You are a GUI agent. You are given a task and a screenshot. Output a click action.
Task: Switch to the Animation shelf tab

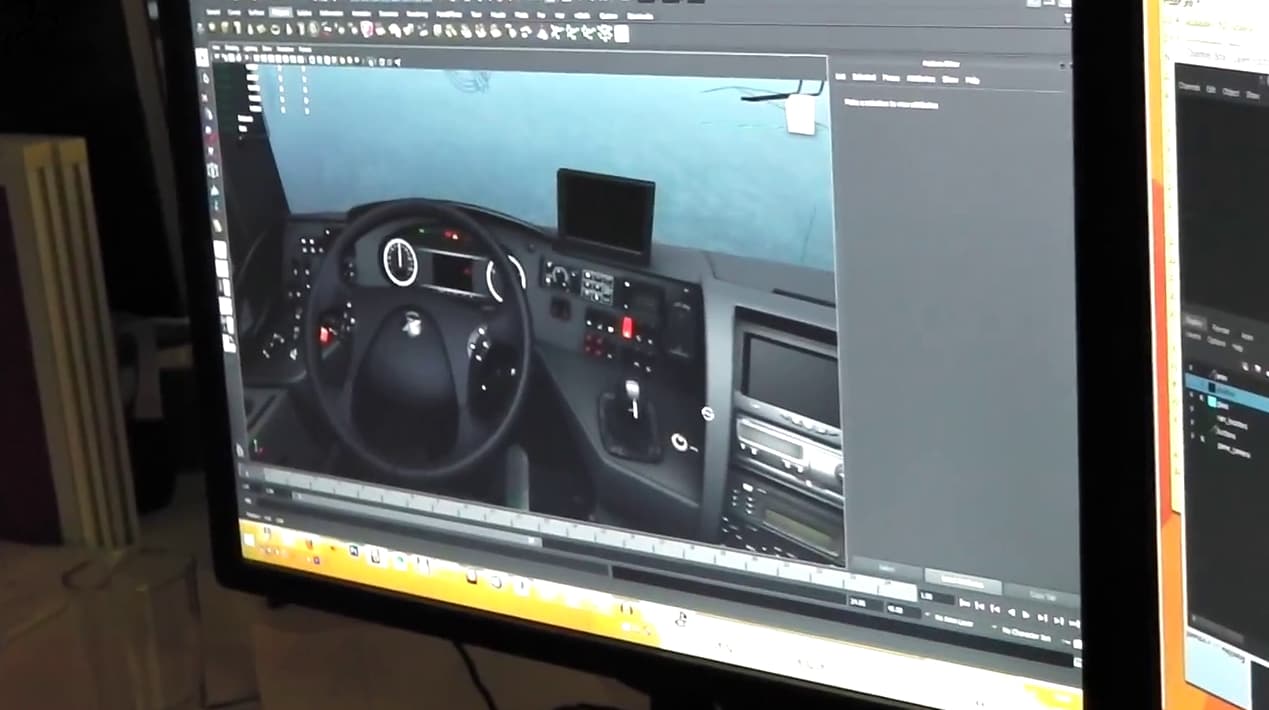(x=359, y=12)
